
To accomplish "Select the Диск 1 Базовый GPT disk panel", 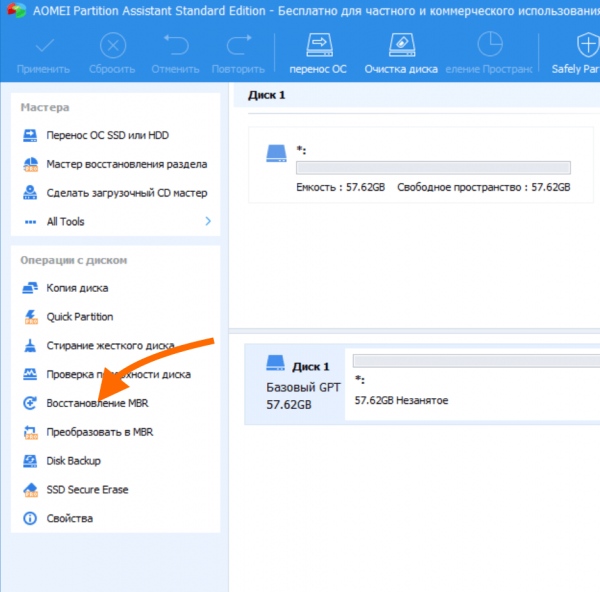I will (x=295, y=384).
